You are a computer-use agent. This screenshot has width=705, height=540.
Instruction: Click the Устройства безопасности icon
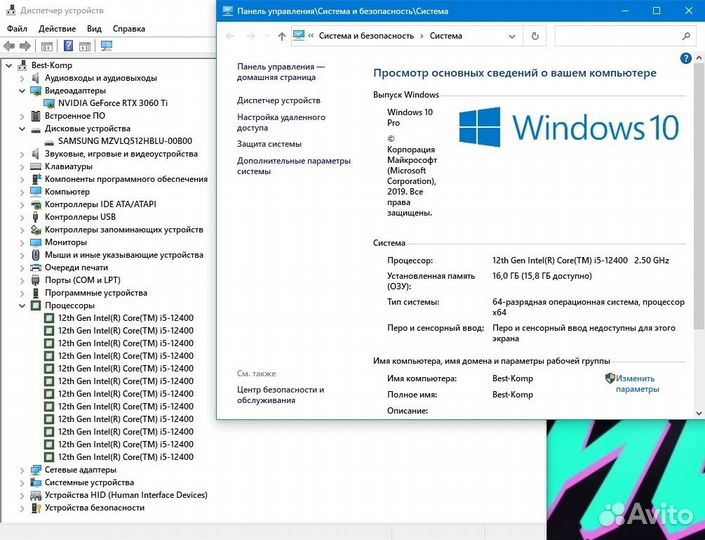(x=36, y=508)
